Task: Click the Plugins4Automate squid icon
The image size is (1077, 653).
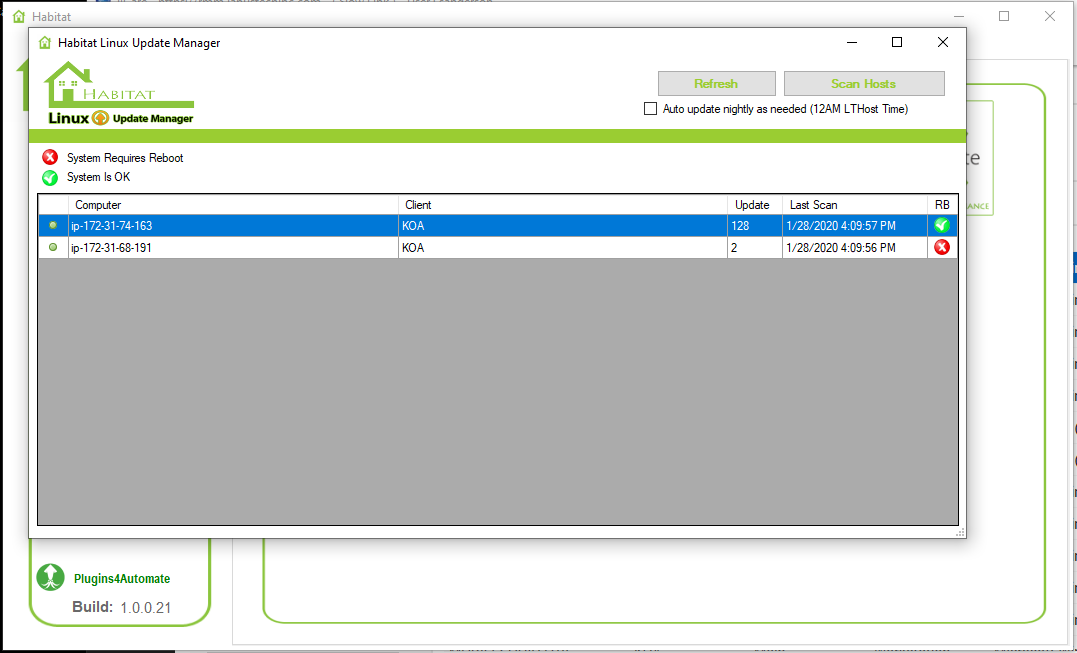Action: coord(50,577)
